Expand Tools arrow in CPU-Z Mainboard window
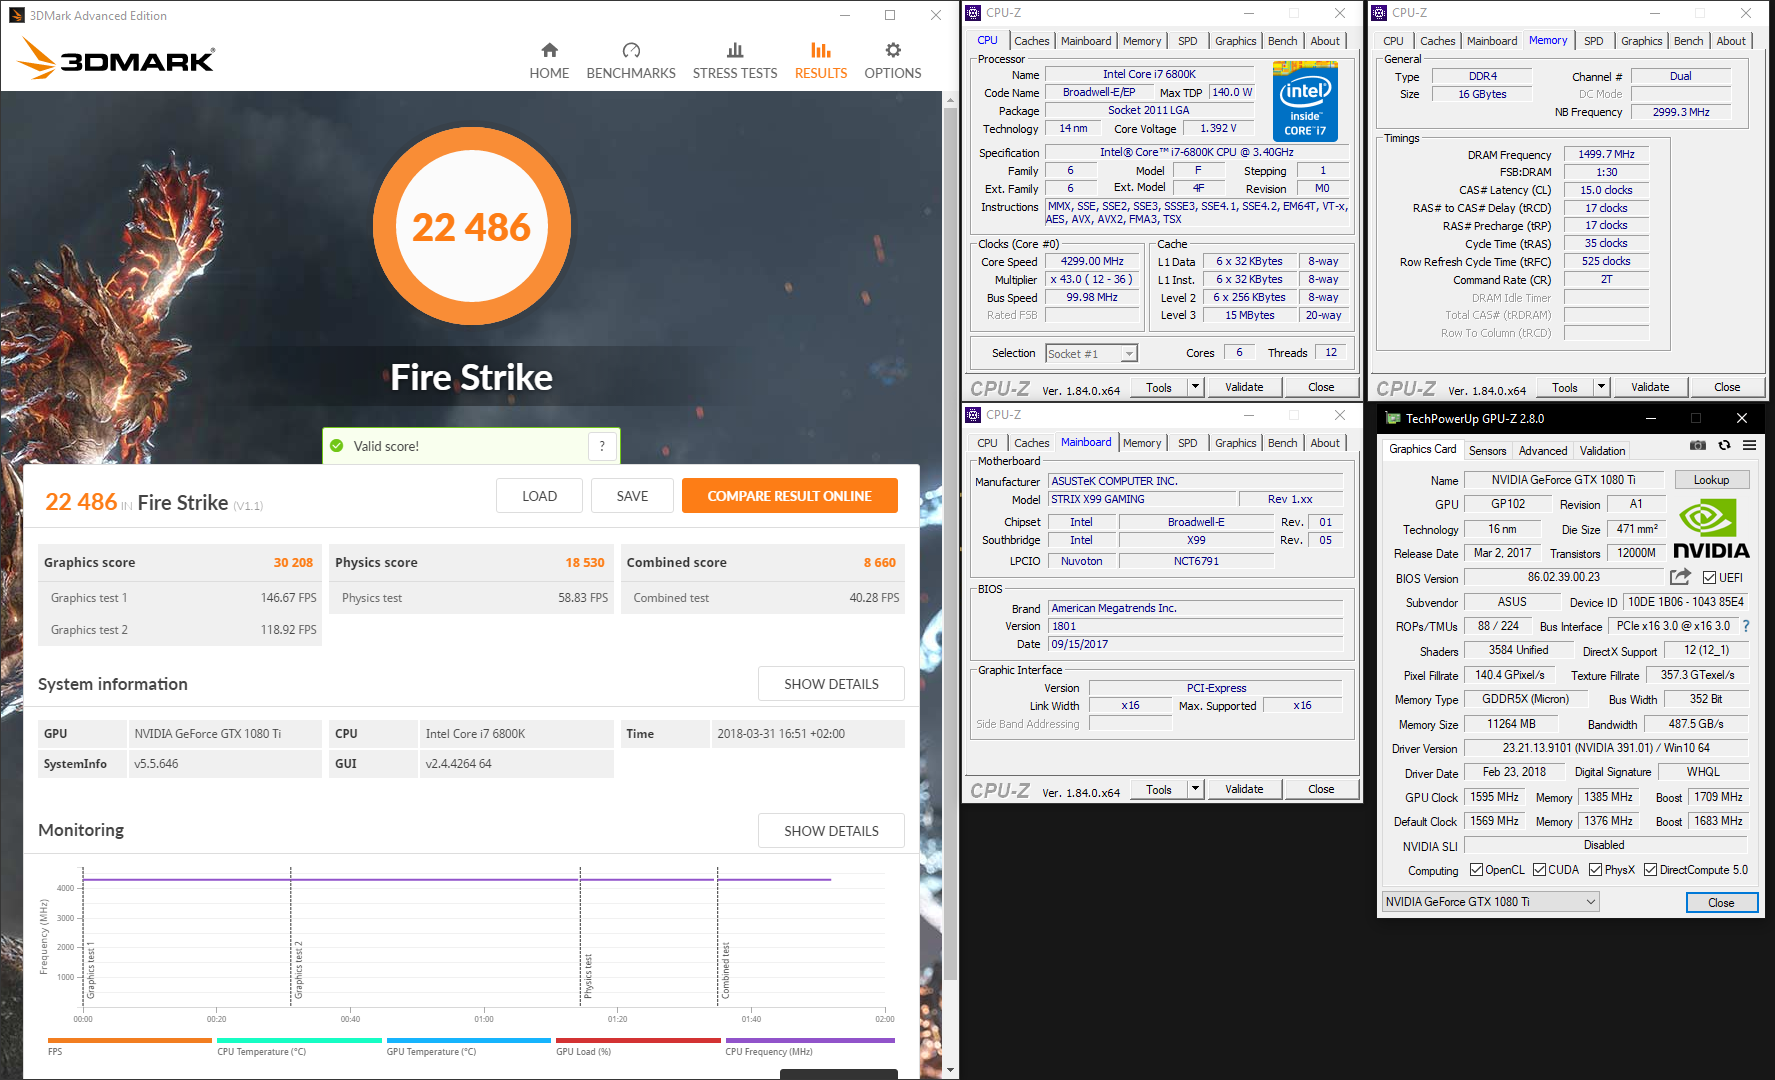This screenshot has height=1080, width=1775. click(x=1195, y=789)
